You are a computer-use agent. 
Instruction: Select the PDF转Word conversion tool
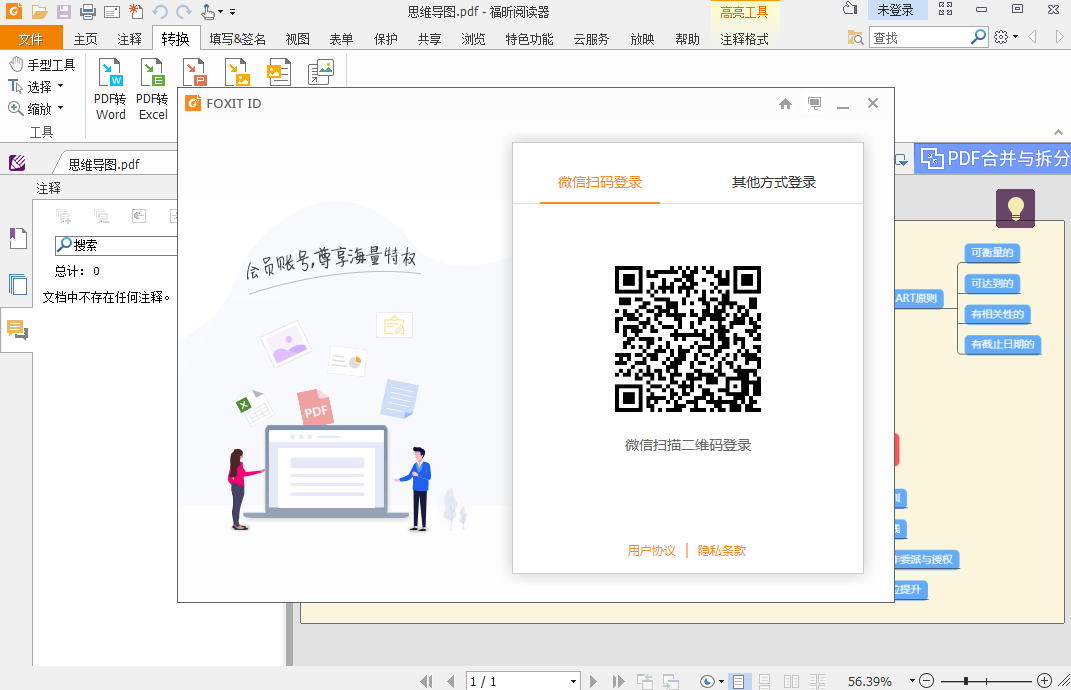click(110, 88)
